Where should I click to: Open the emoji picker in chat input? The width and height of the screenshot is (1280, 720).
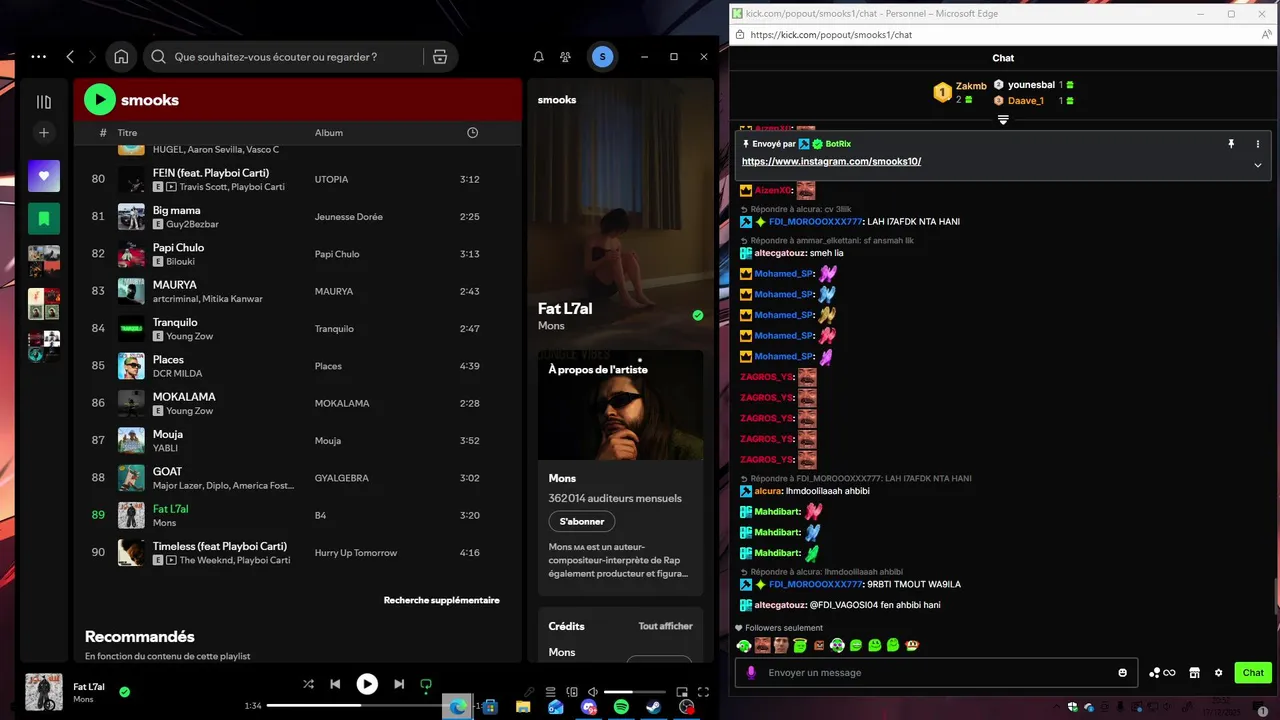[x=1123, y=673]
